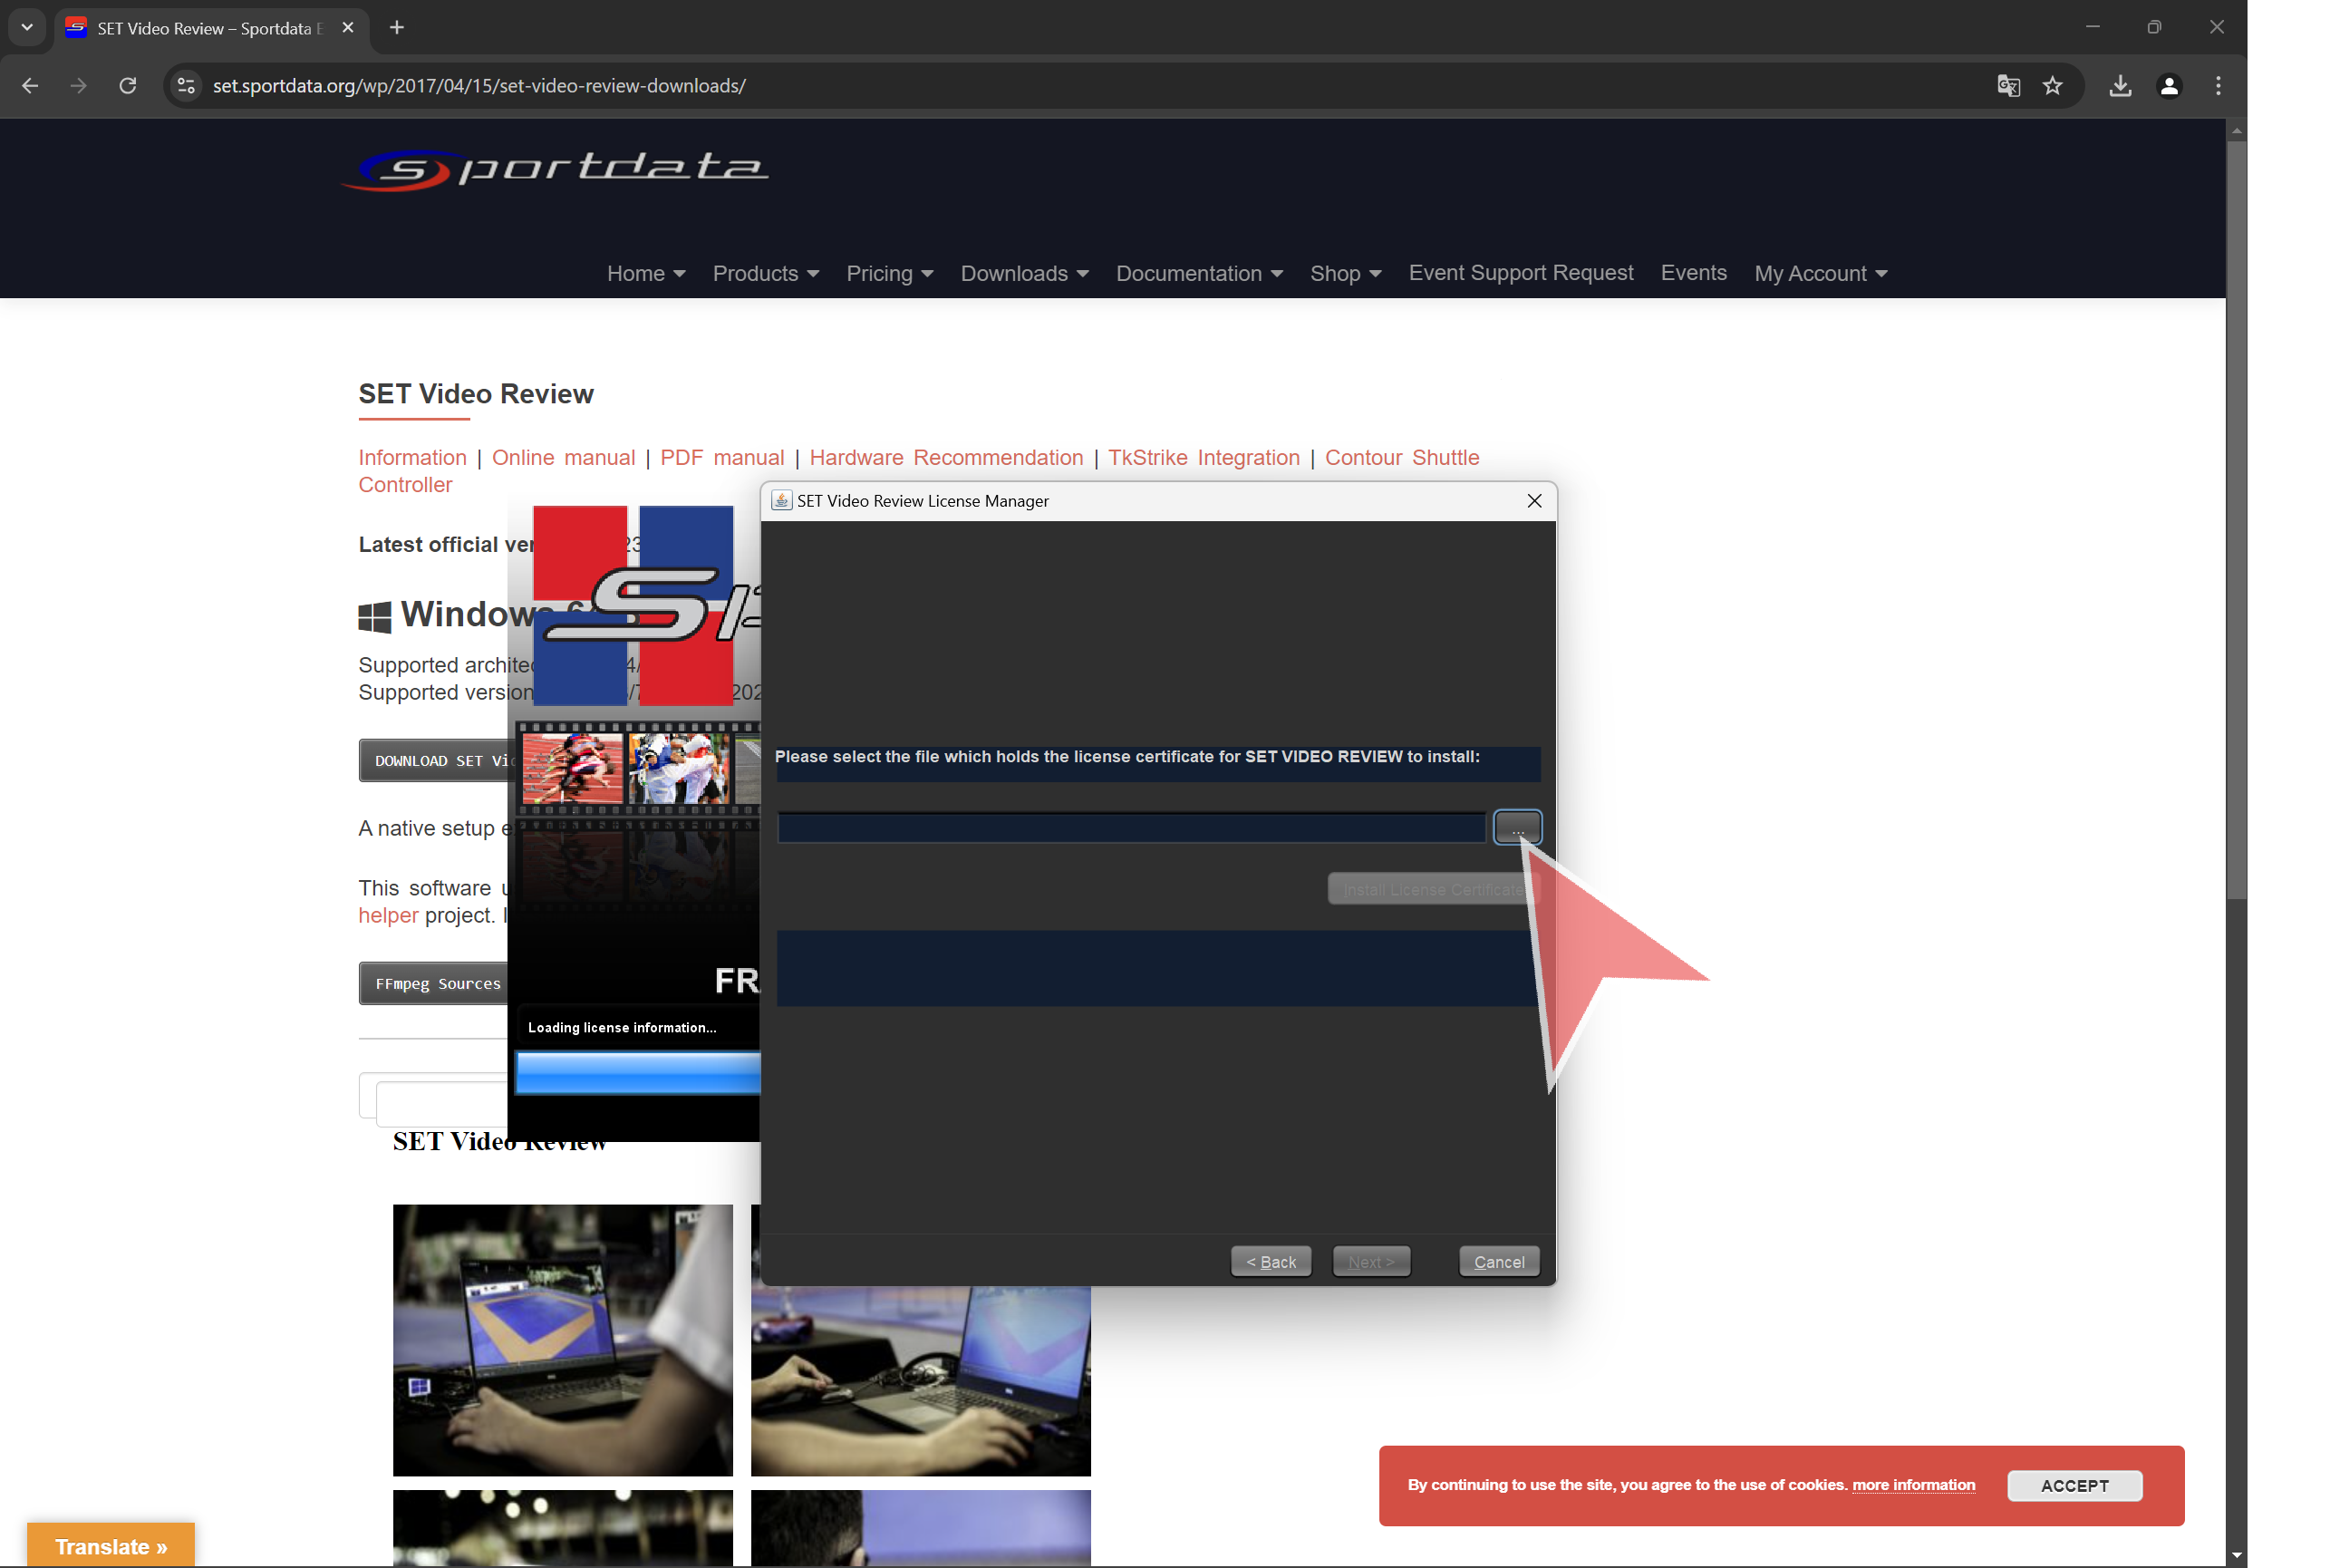Image resolution: width=2330 pixels, height=1568 pixels.
Task: Click the browser back arrow
Action: pyautogui.click(x=30, y=86)
